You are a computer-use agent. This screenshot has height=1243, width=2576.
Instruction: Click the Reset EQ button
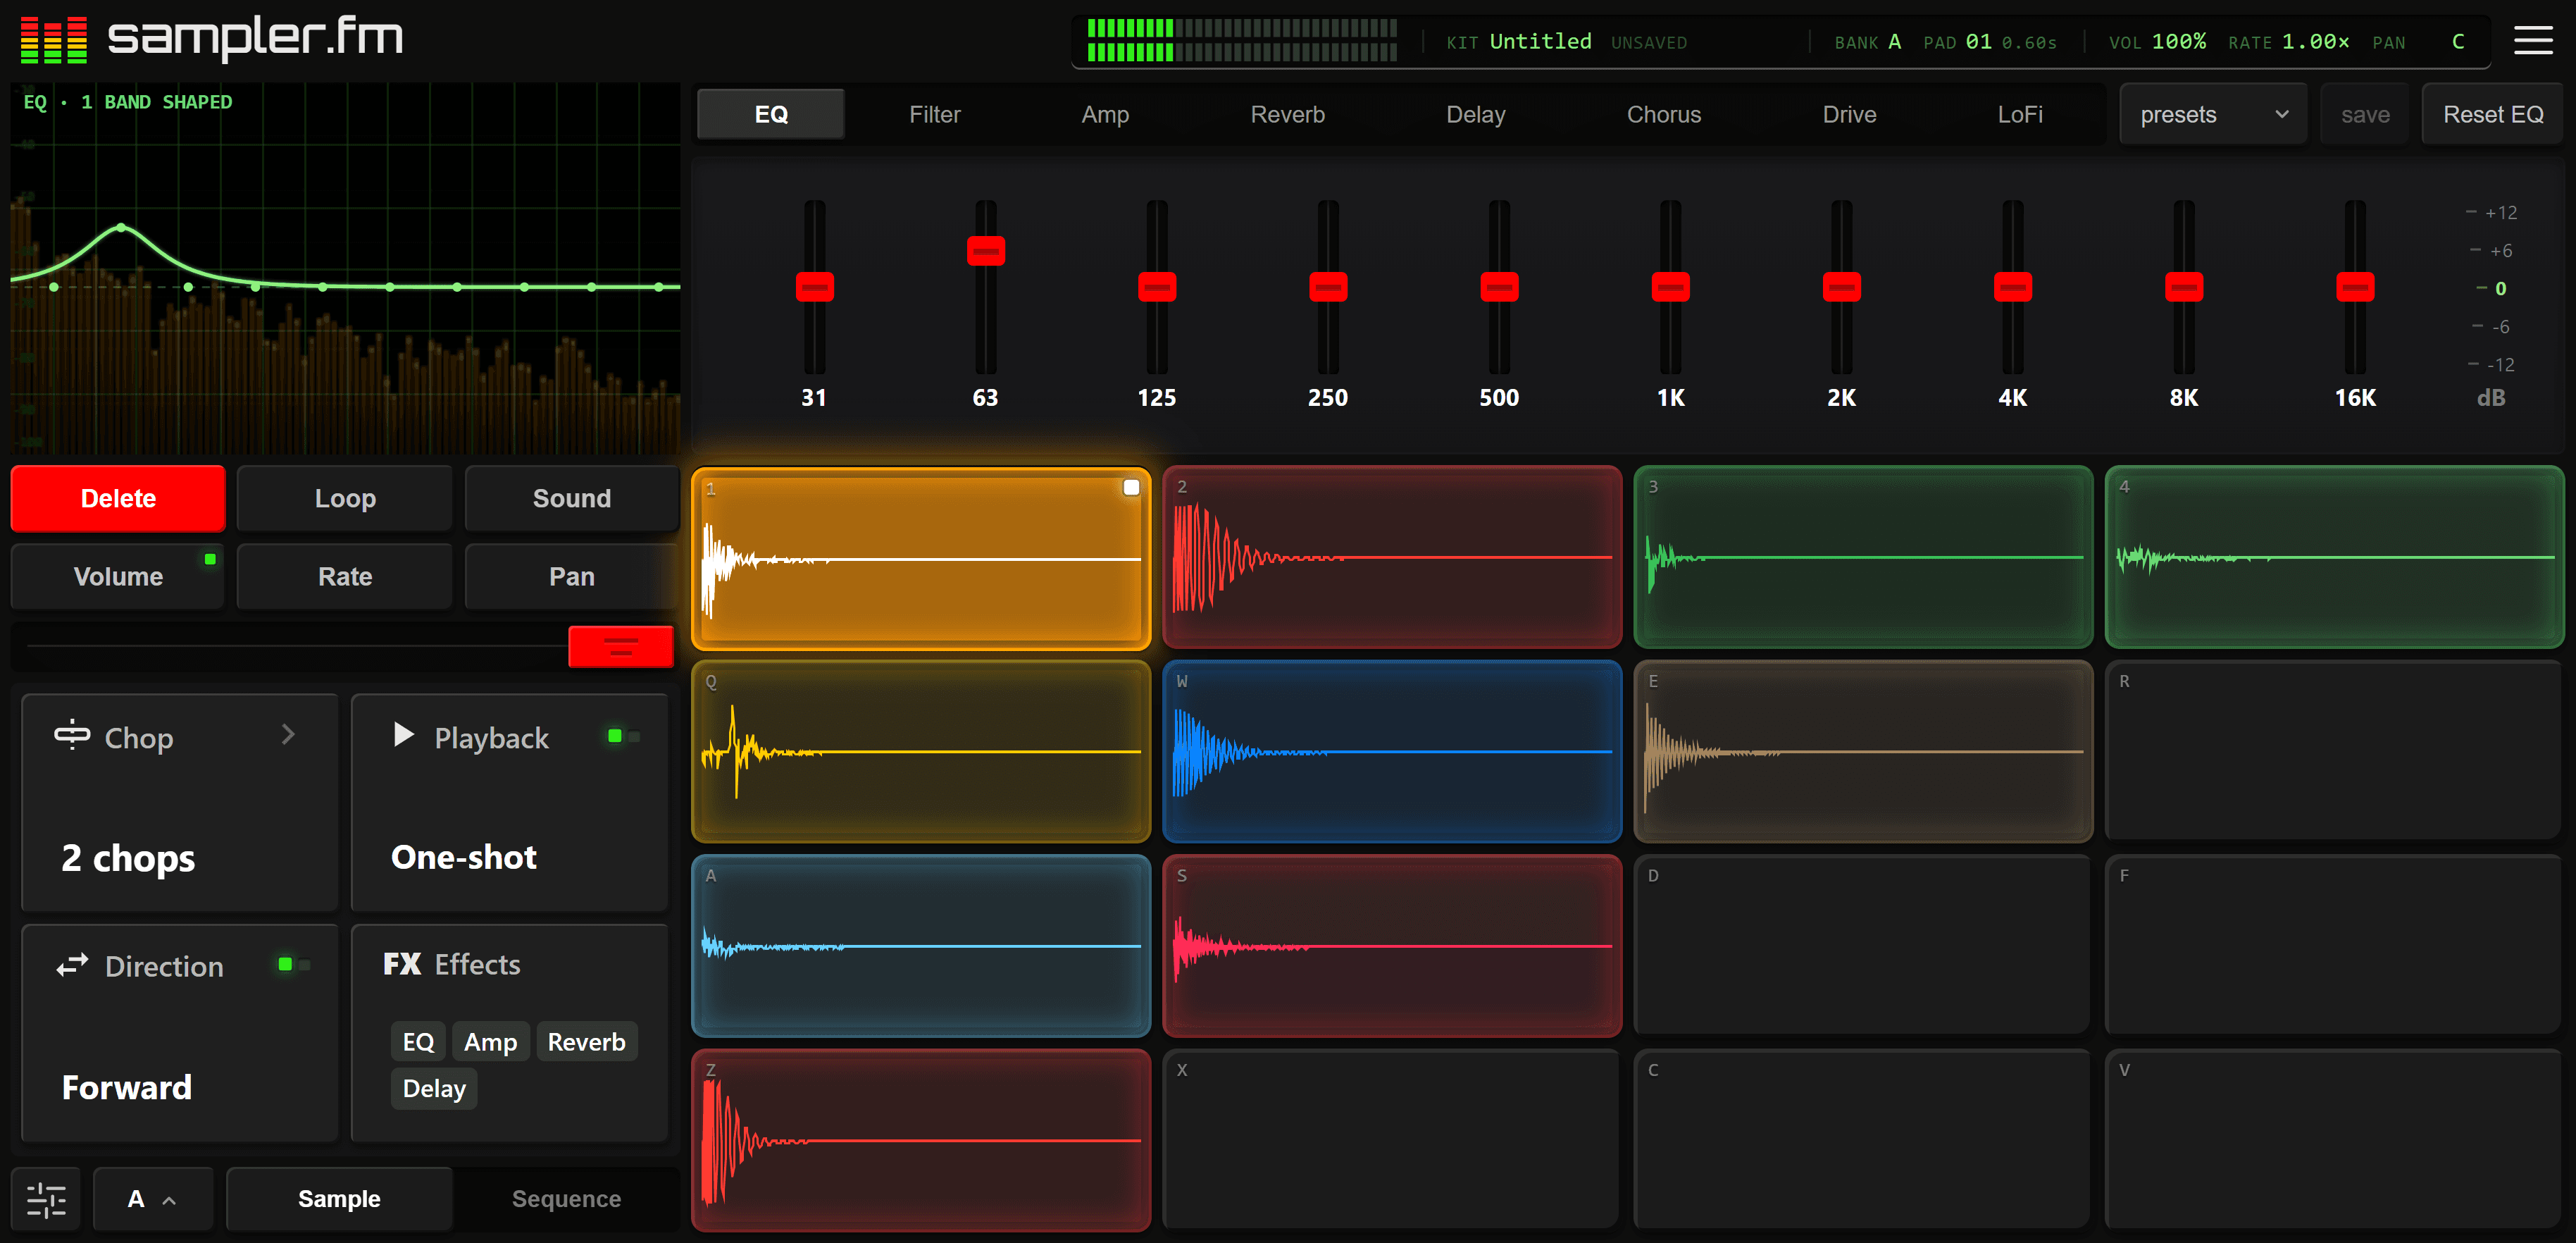pos(2492,115)
